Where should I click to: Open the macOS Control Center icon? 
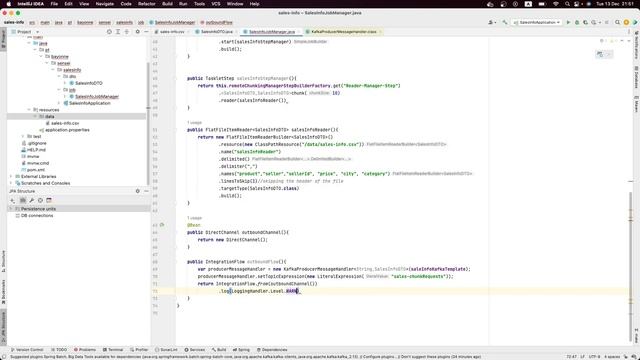tap(577, 4)
